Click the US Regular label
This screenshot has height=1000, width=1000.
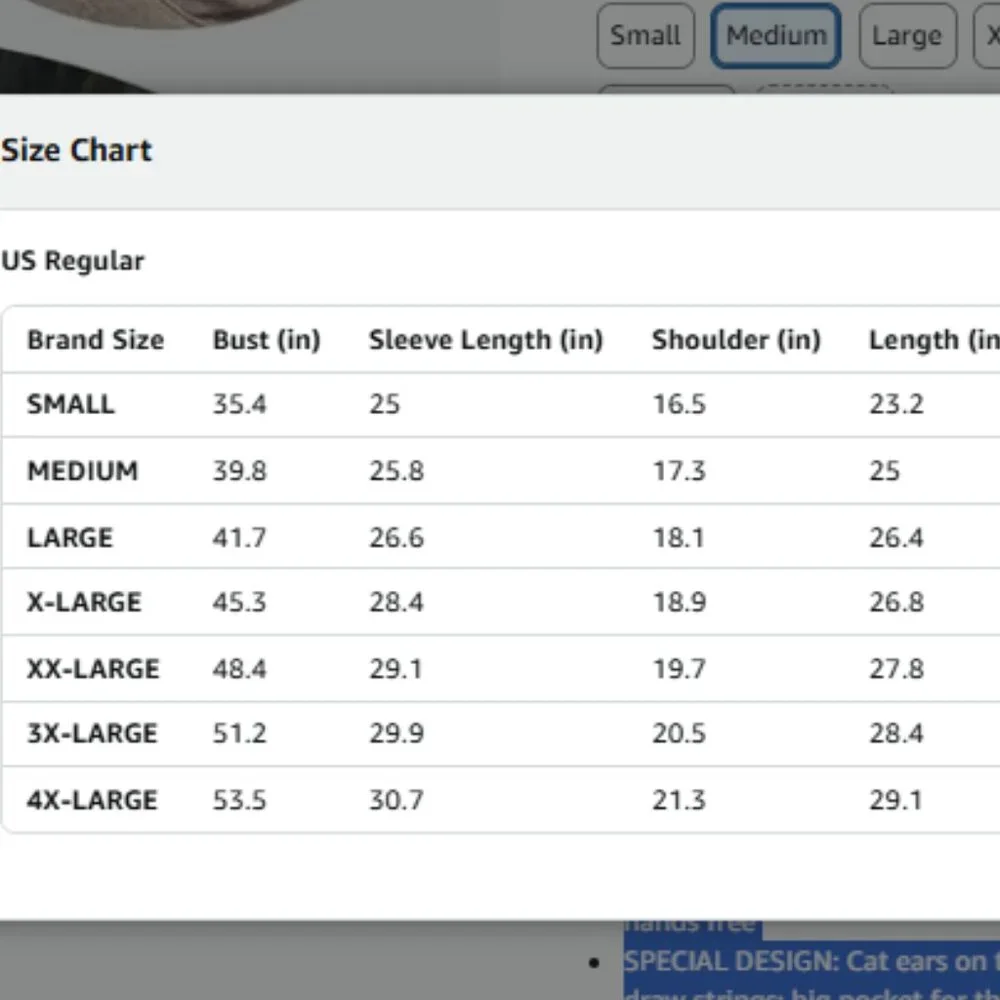[x=73, y=261]
